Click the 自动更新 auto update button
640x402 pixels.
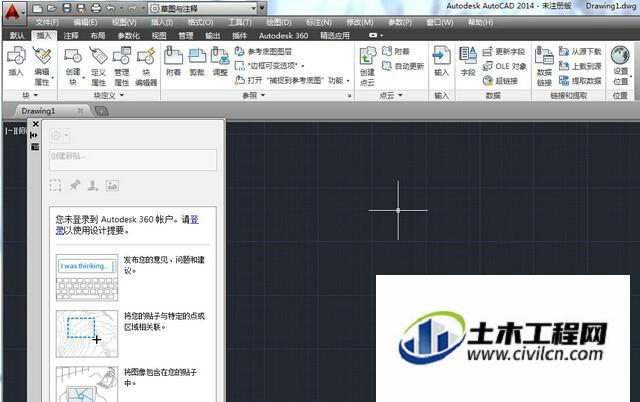tap(403, 66)
